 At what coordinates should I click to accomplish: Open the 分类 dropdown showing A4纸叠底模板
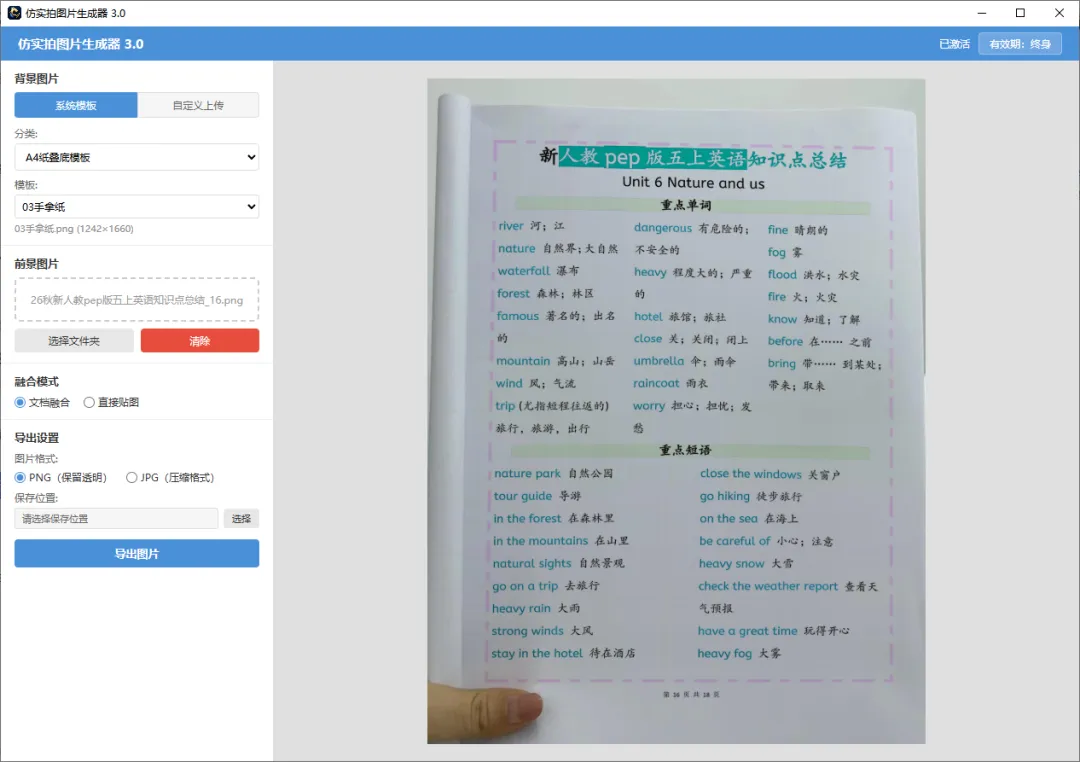click(136, 157)
